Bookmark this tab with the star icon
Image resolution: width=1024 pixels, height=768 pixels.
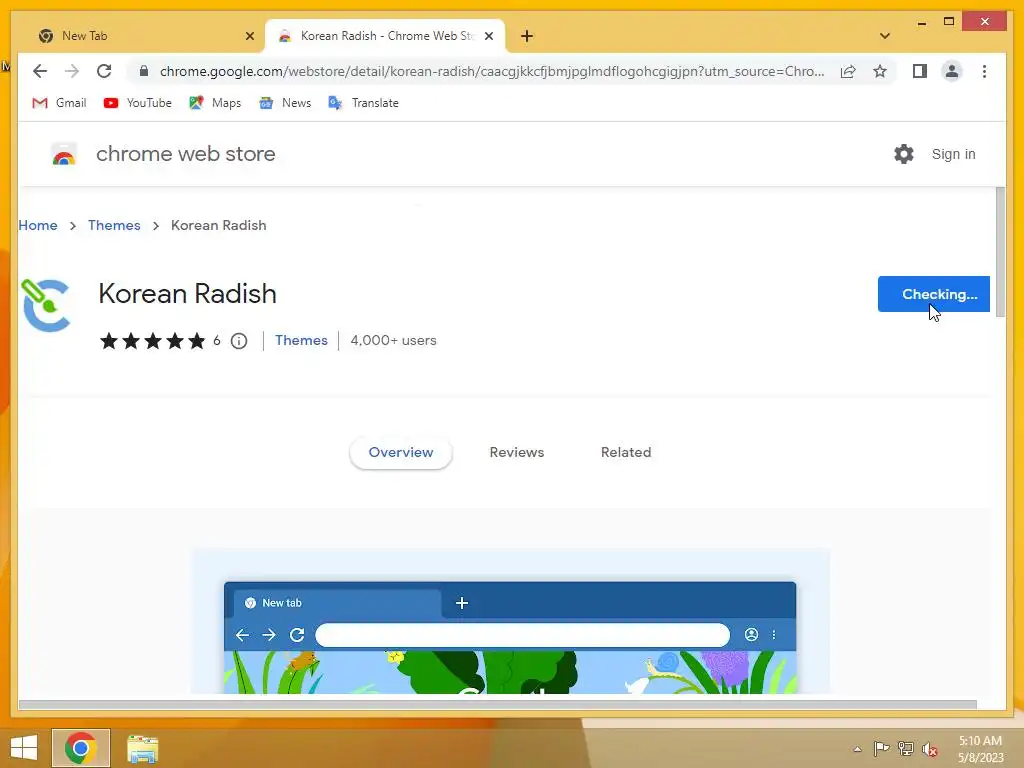point(880,71)
